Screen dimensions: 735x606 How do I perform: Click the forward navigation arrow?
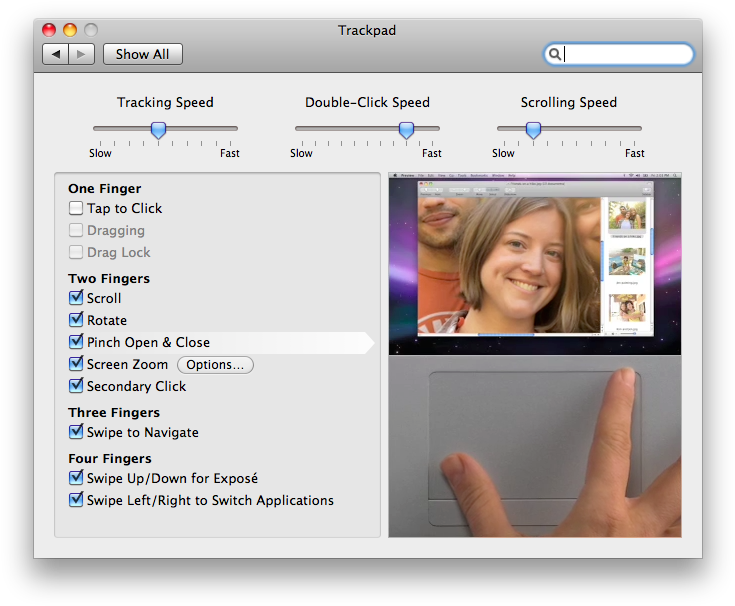pos(82,54)
